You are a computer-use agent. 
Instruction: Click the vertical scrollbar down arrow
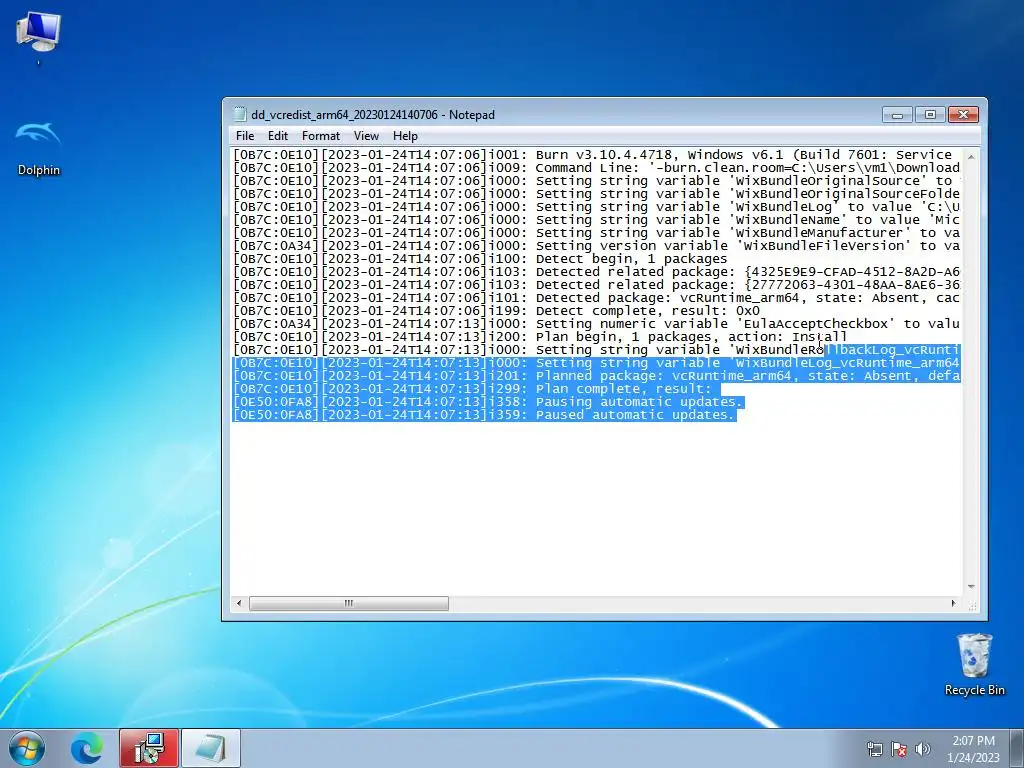click(x=970, y=586)
